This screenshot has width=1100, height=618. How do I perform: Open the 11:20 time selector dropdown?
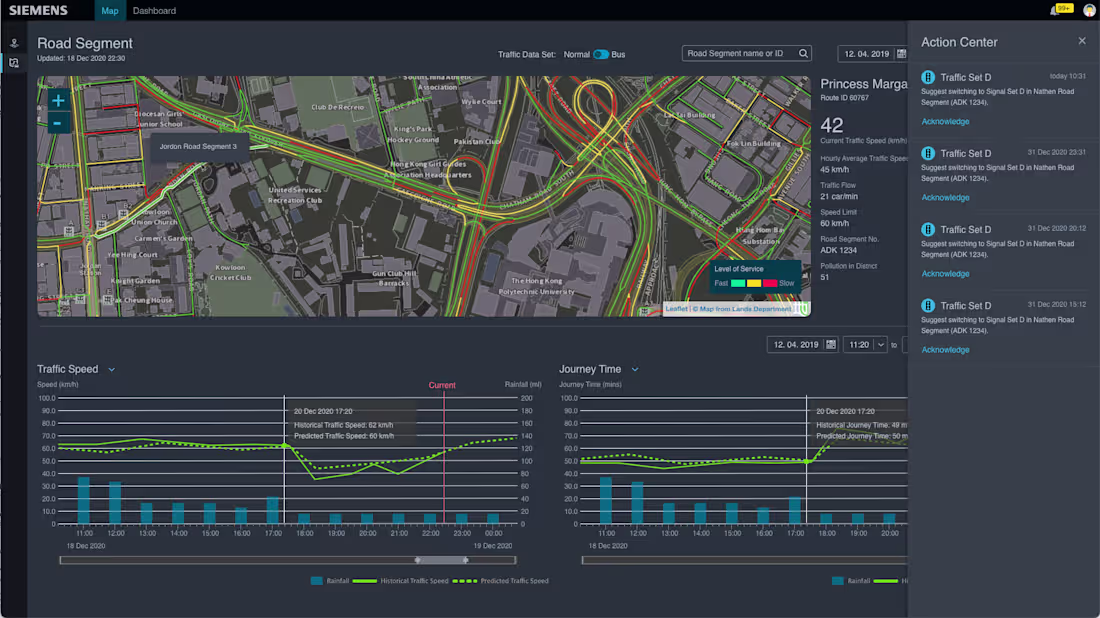click(880, 344)
